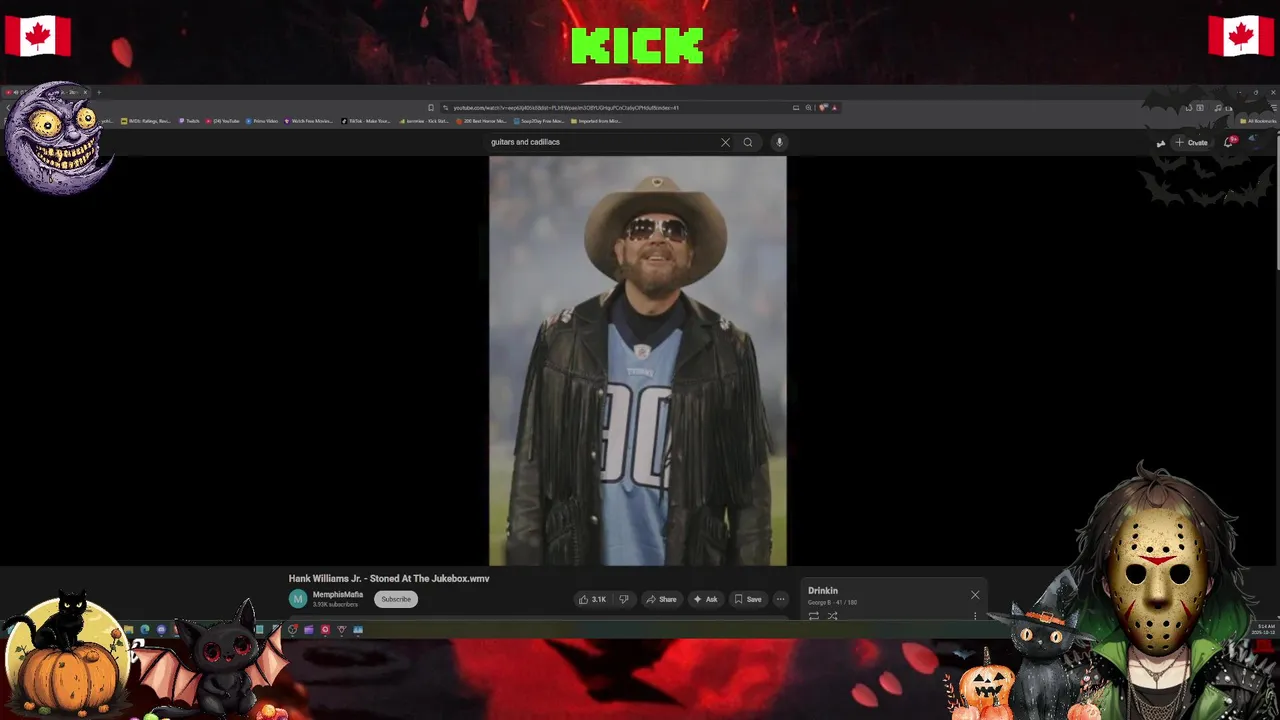Open the 200 Best Horror Movies bookmark
The height and width of the screenshot is (720, 1280).
coord(482,121)
